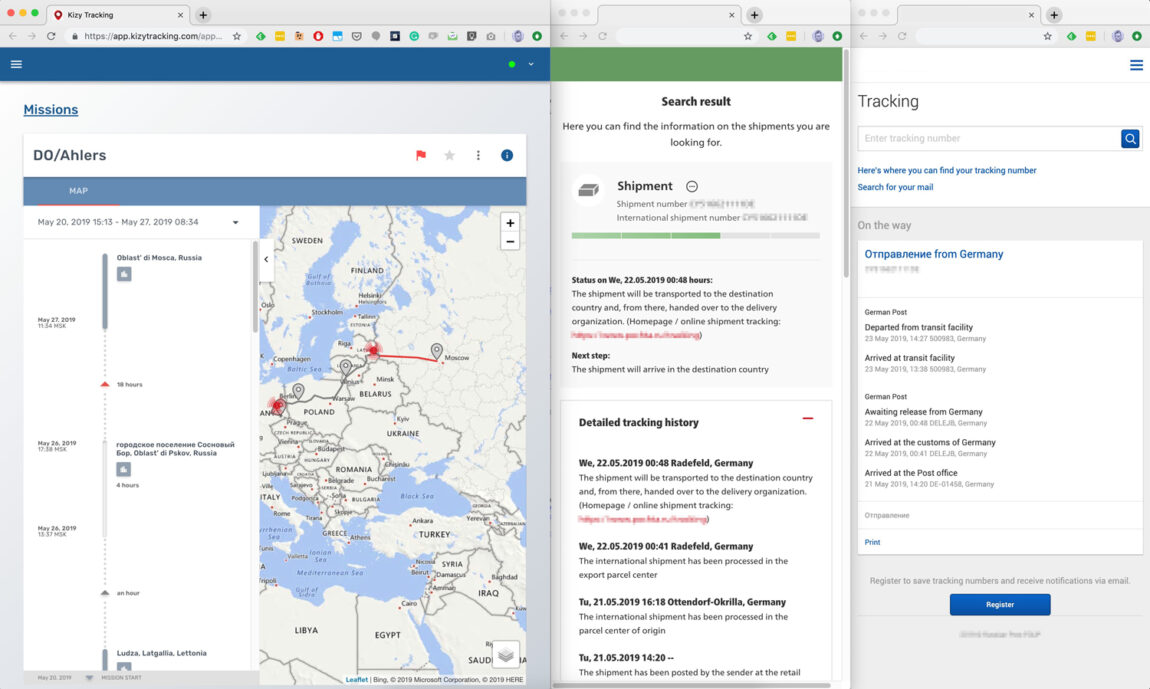1150x689 pixels.
Task: Click the horizontal scrollbar in the middle window
Action: pyautogui.click(x=691, y=685)
